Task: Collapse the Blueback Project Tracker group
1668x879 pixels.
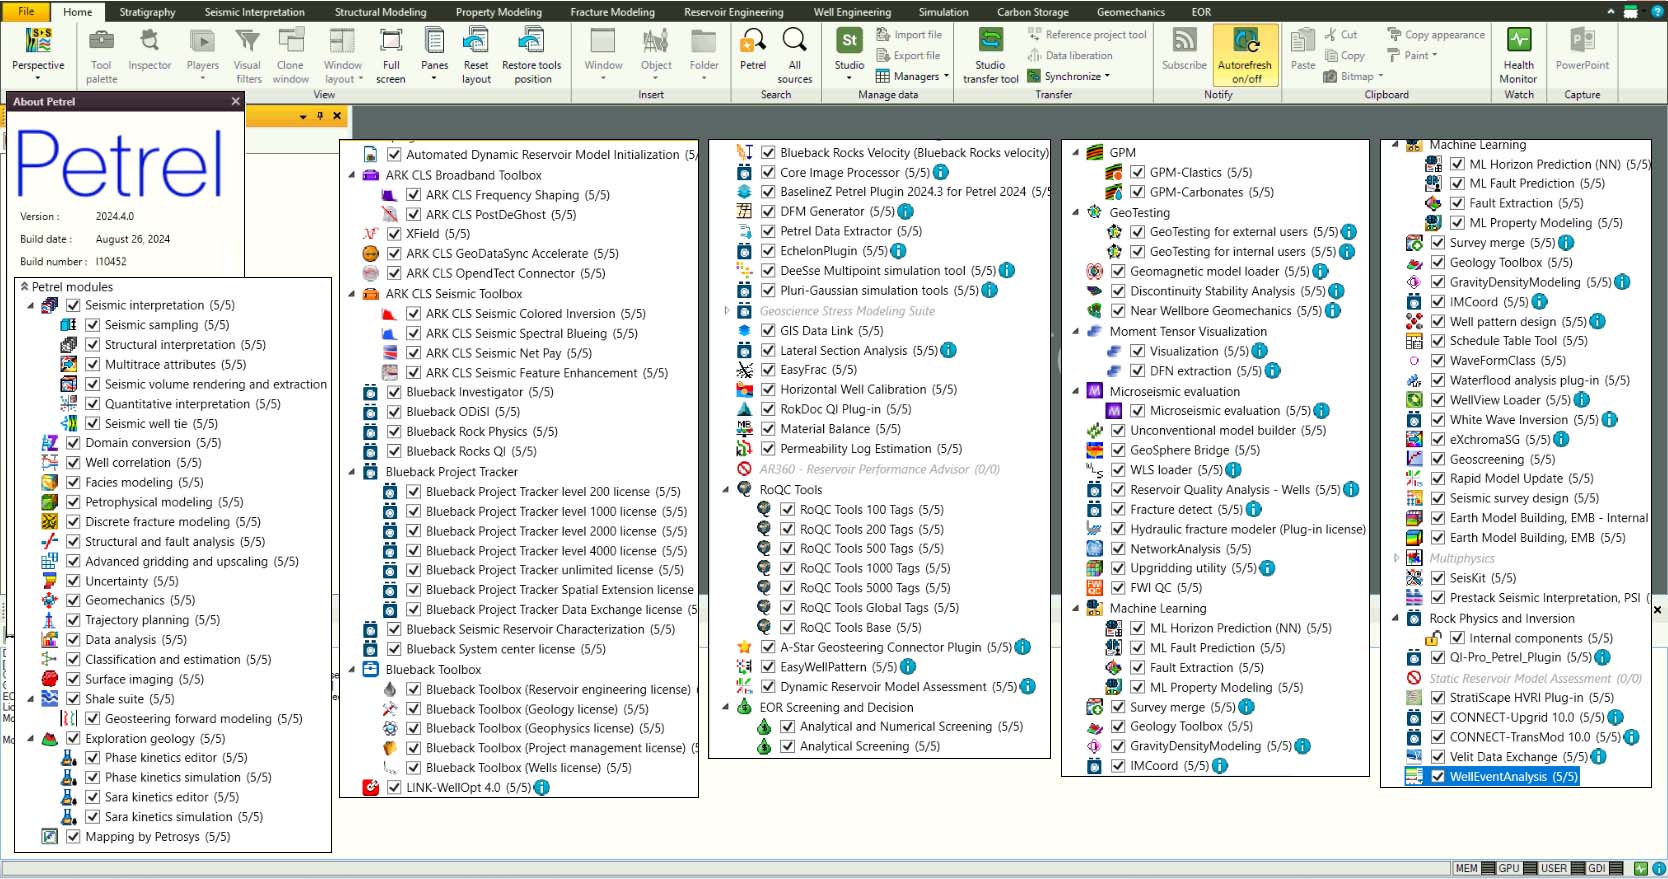Action: pos(352,472)
